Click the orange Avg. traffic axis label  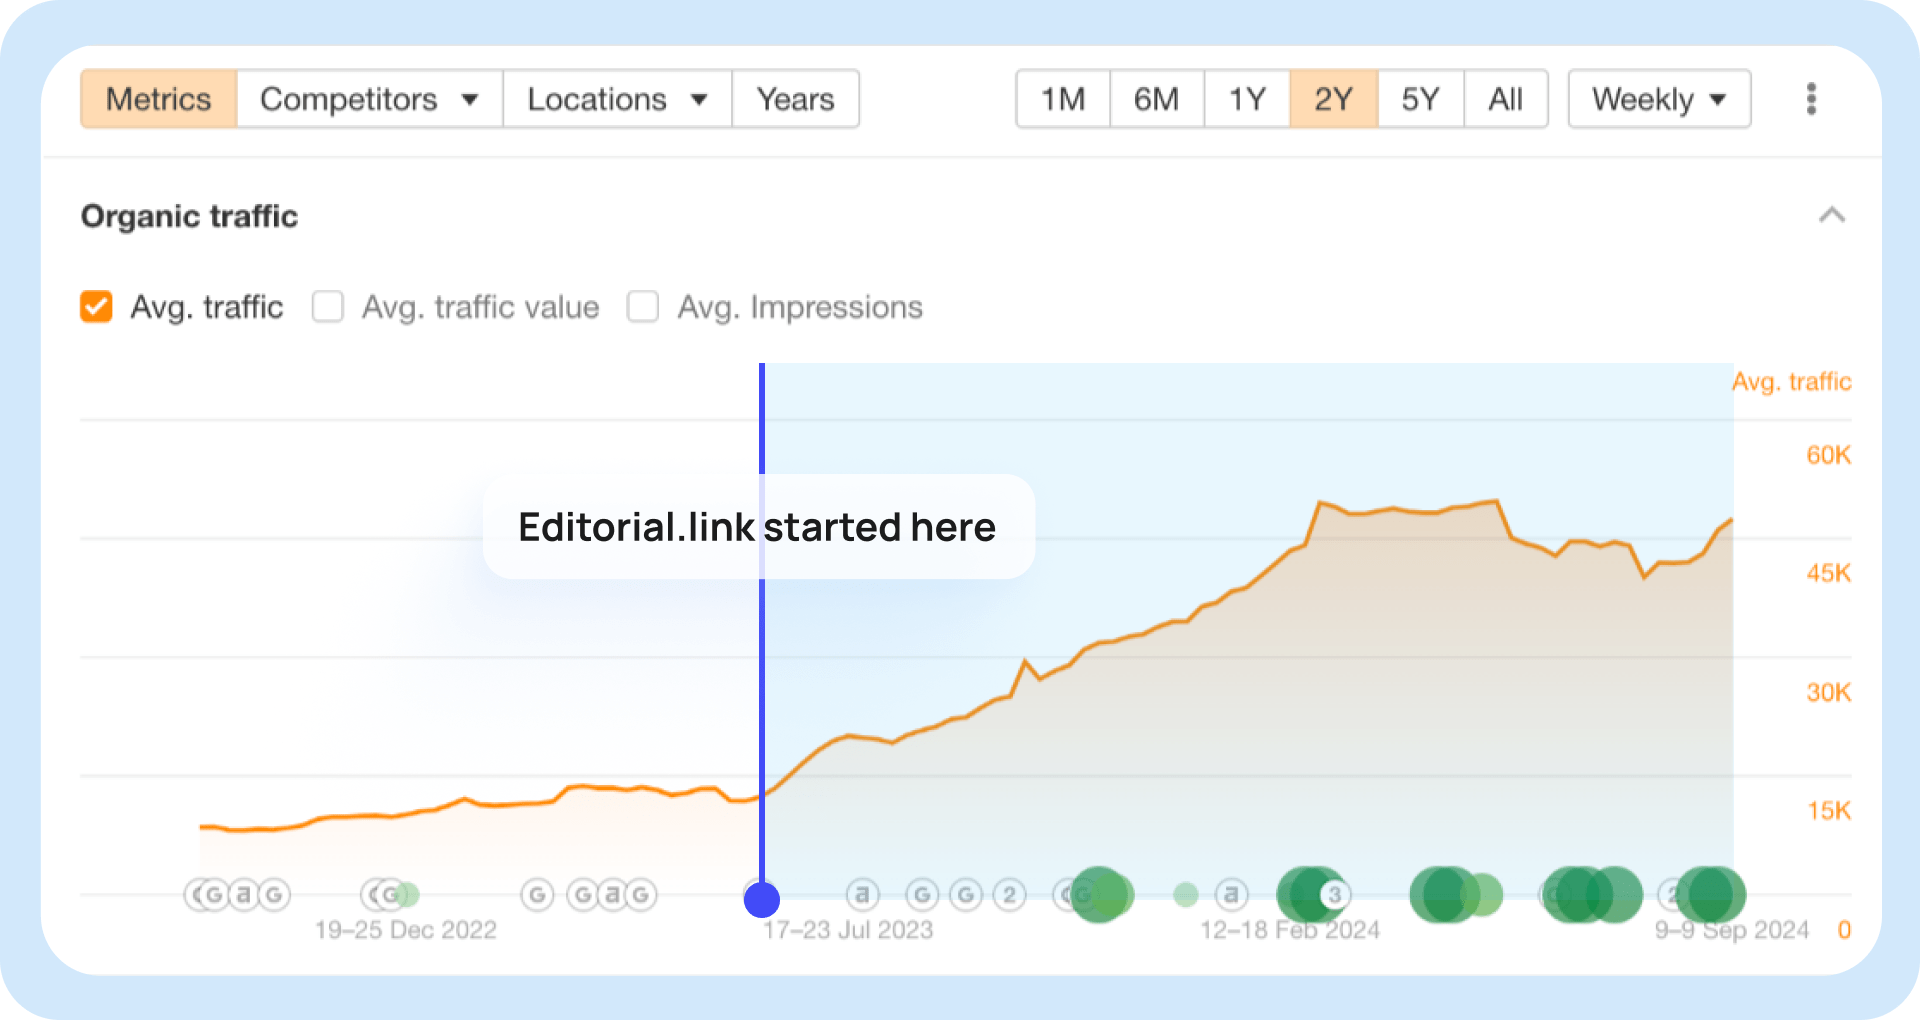click(x=1792, y=382)
